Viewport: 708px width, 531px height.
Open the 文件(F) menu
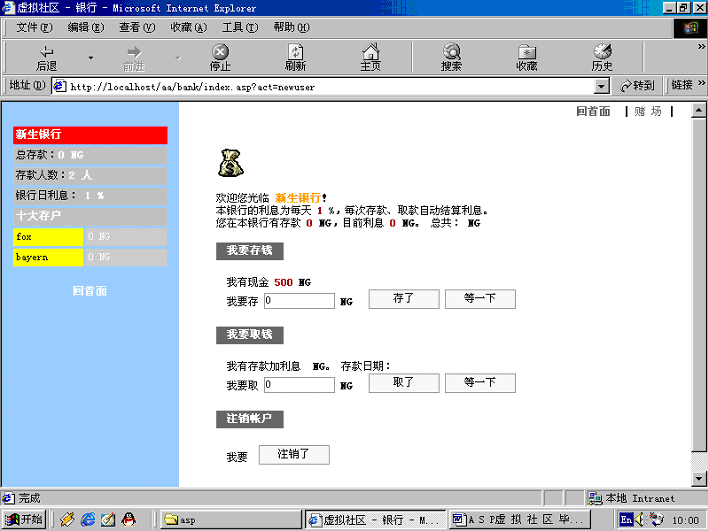[x=34, y=27]
